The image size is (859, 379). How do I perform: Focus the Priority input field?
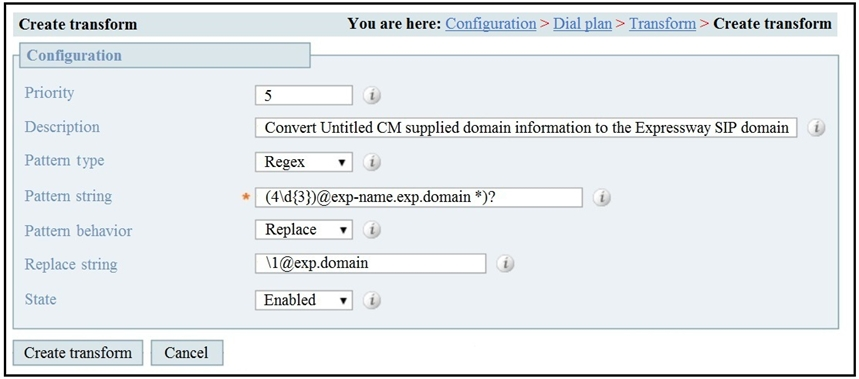(x=304, y=96)
